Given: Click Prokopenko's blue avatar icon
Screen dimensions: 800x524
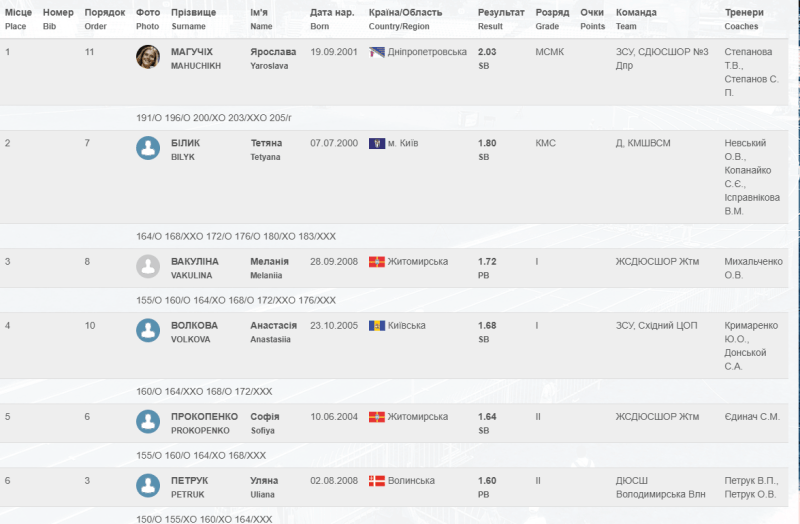Looking at the screenshot, I should click(x=148, y=421).
